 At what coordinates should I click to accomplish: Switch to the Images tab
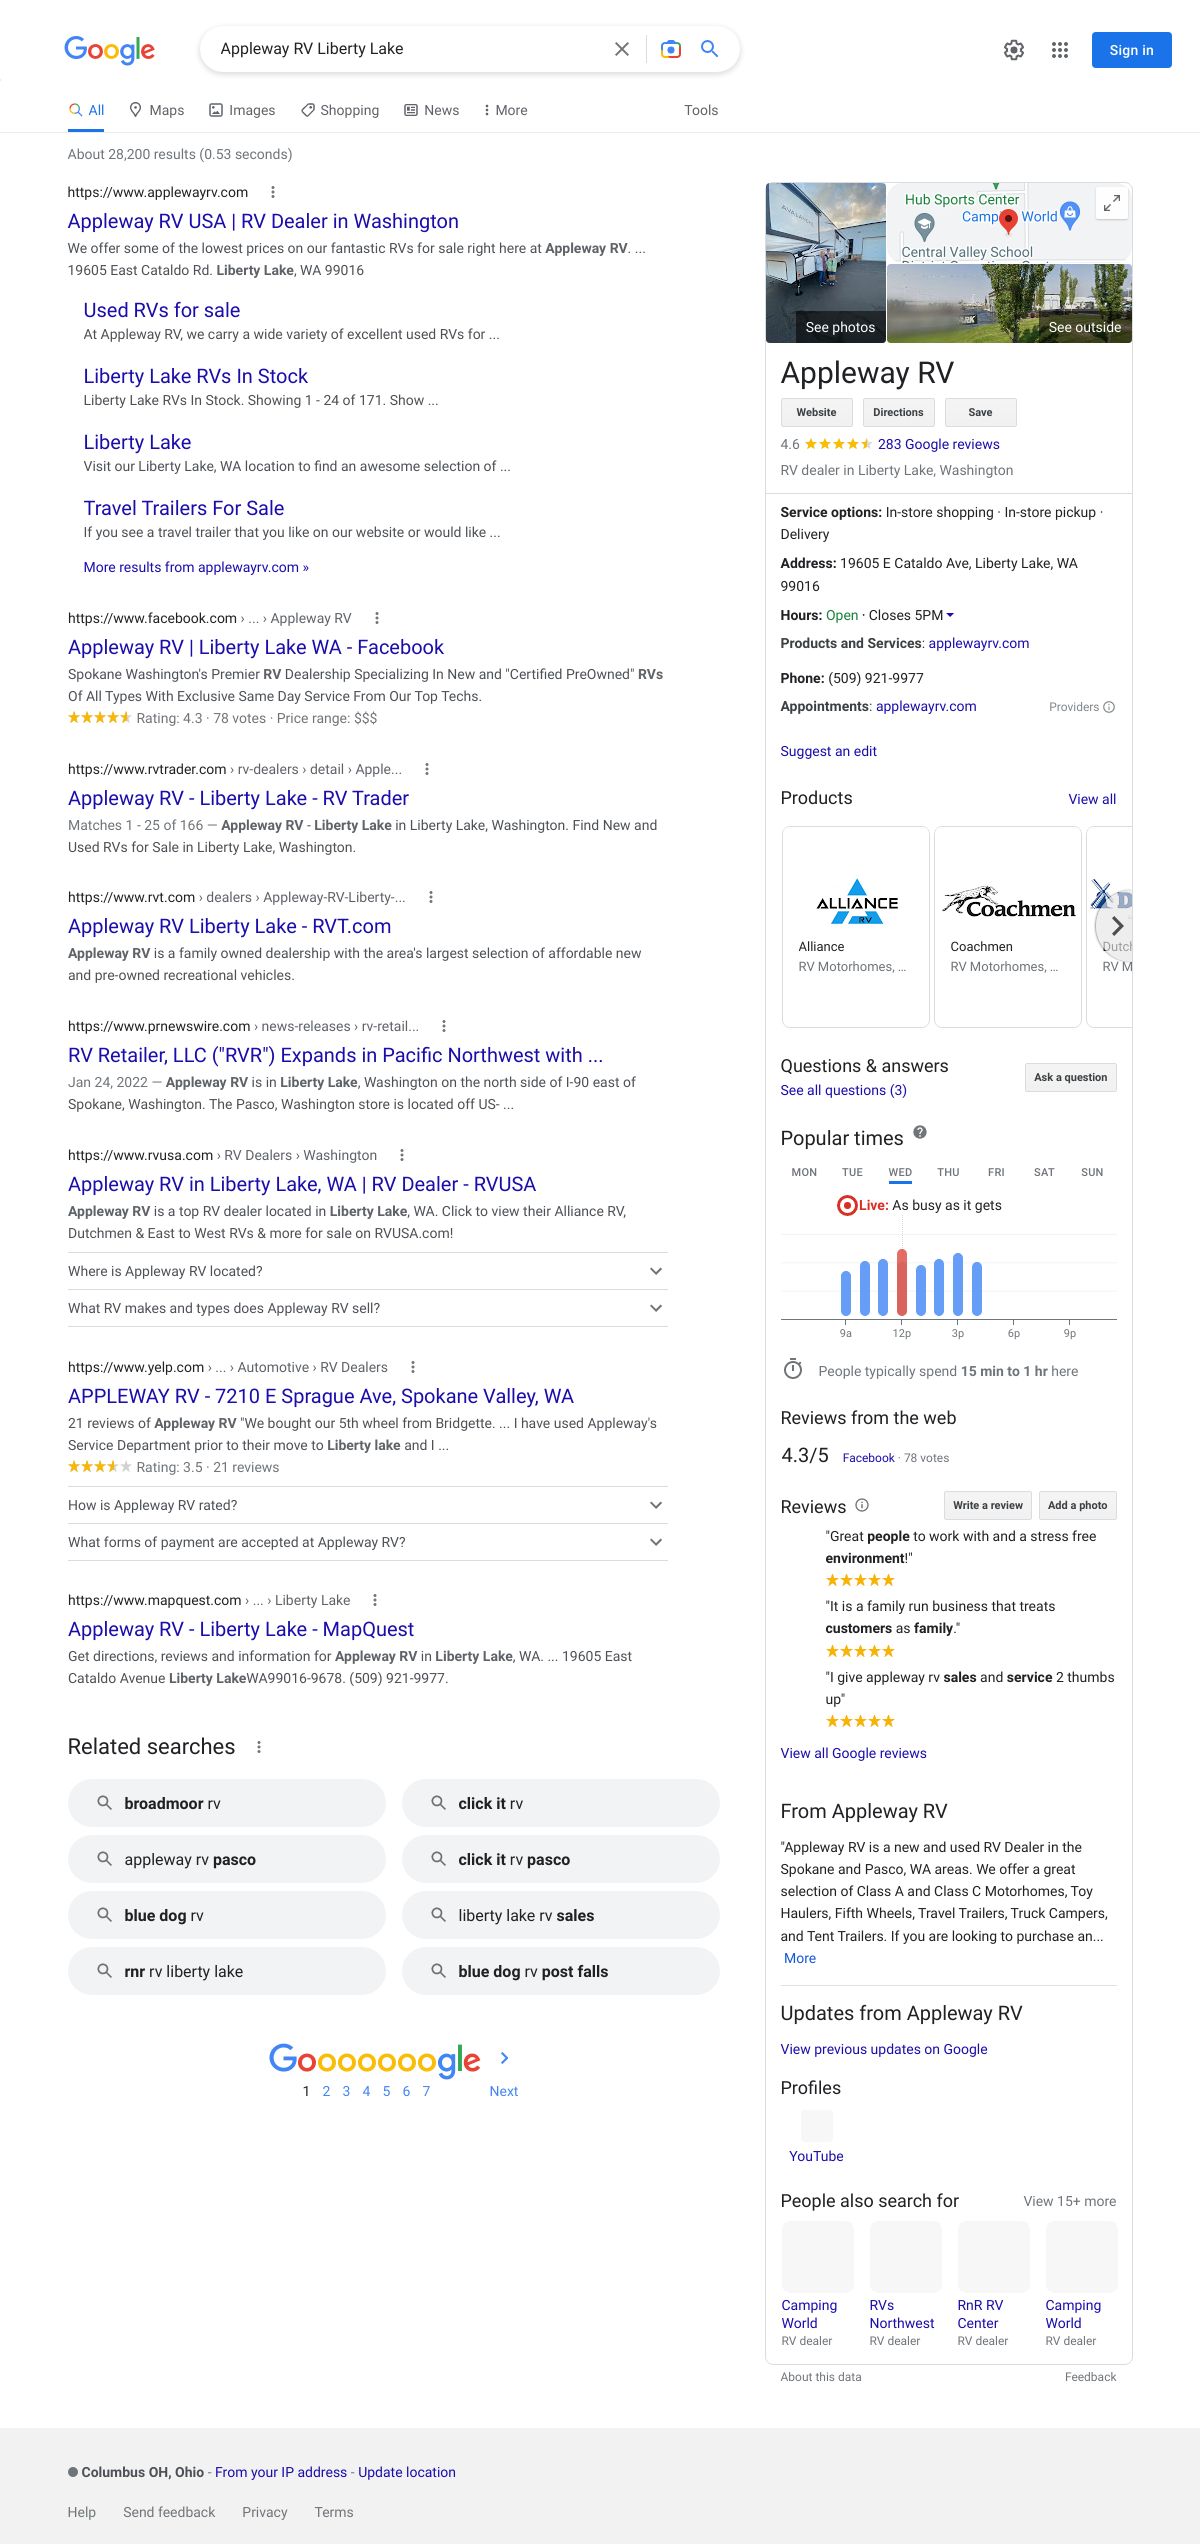(242, 110)
